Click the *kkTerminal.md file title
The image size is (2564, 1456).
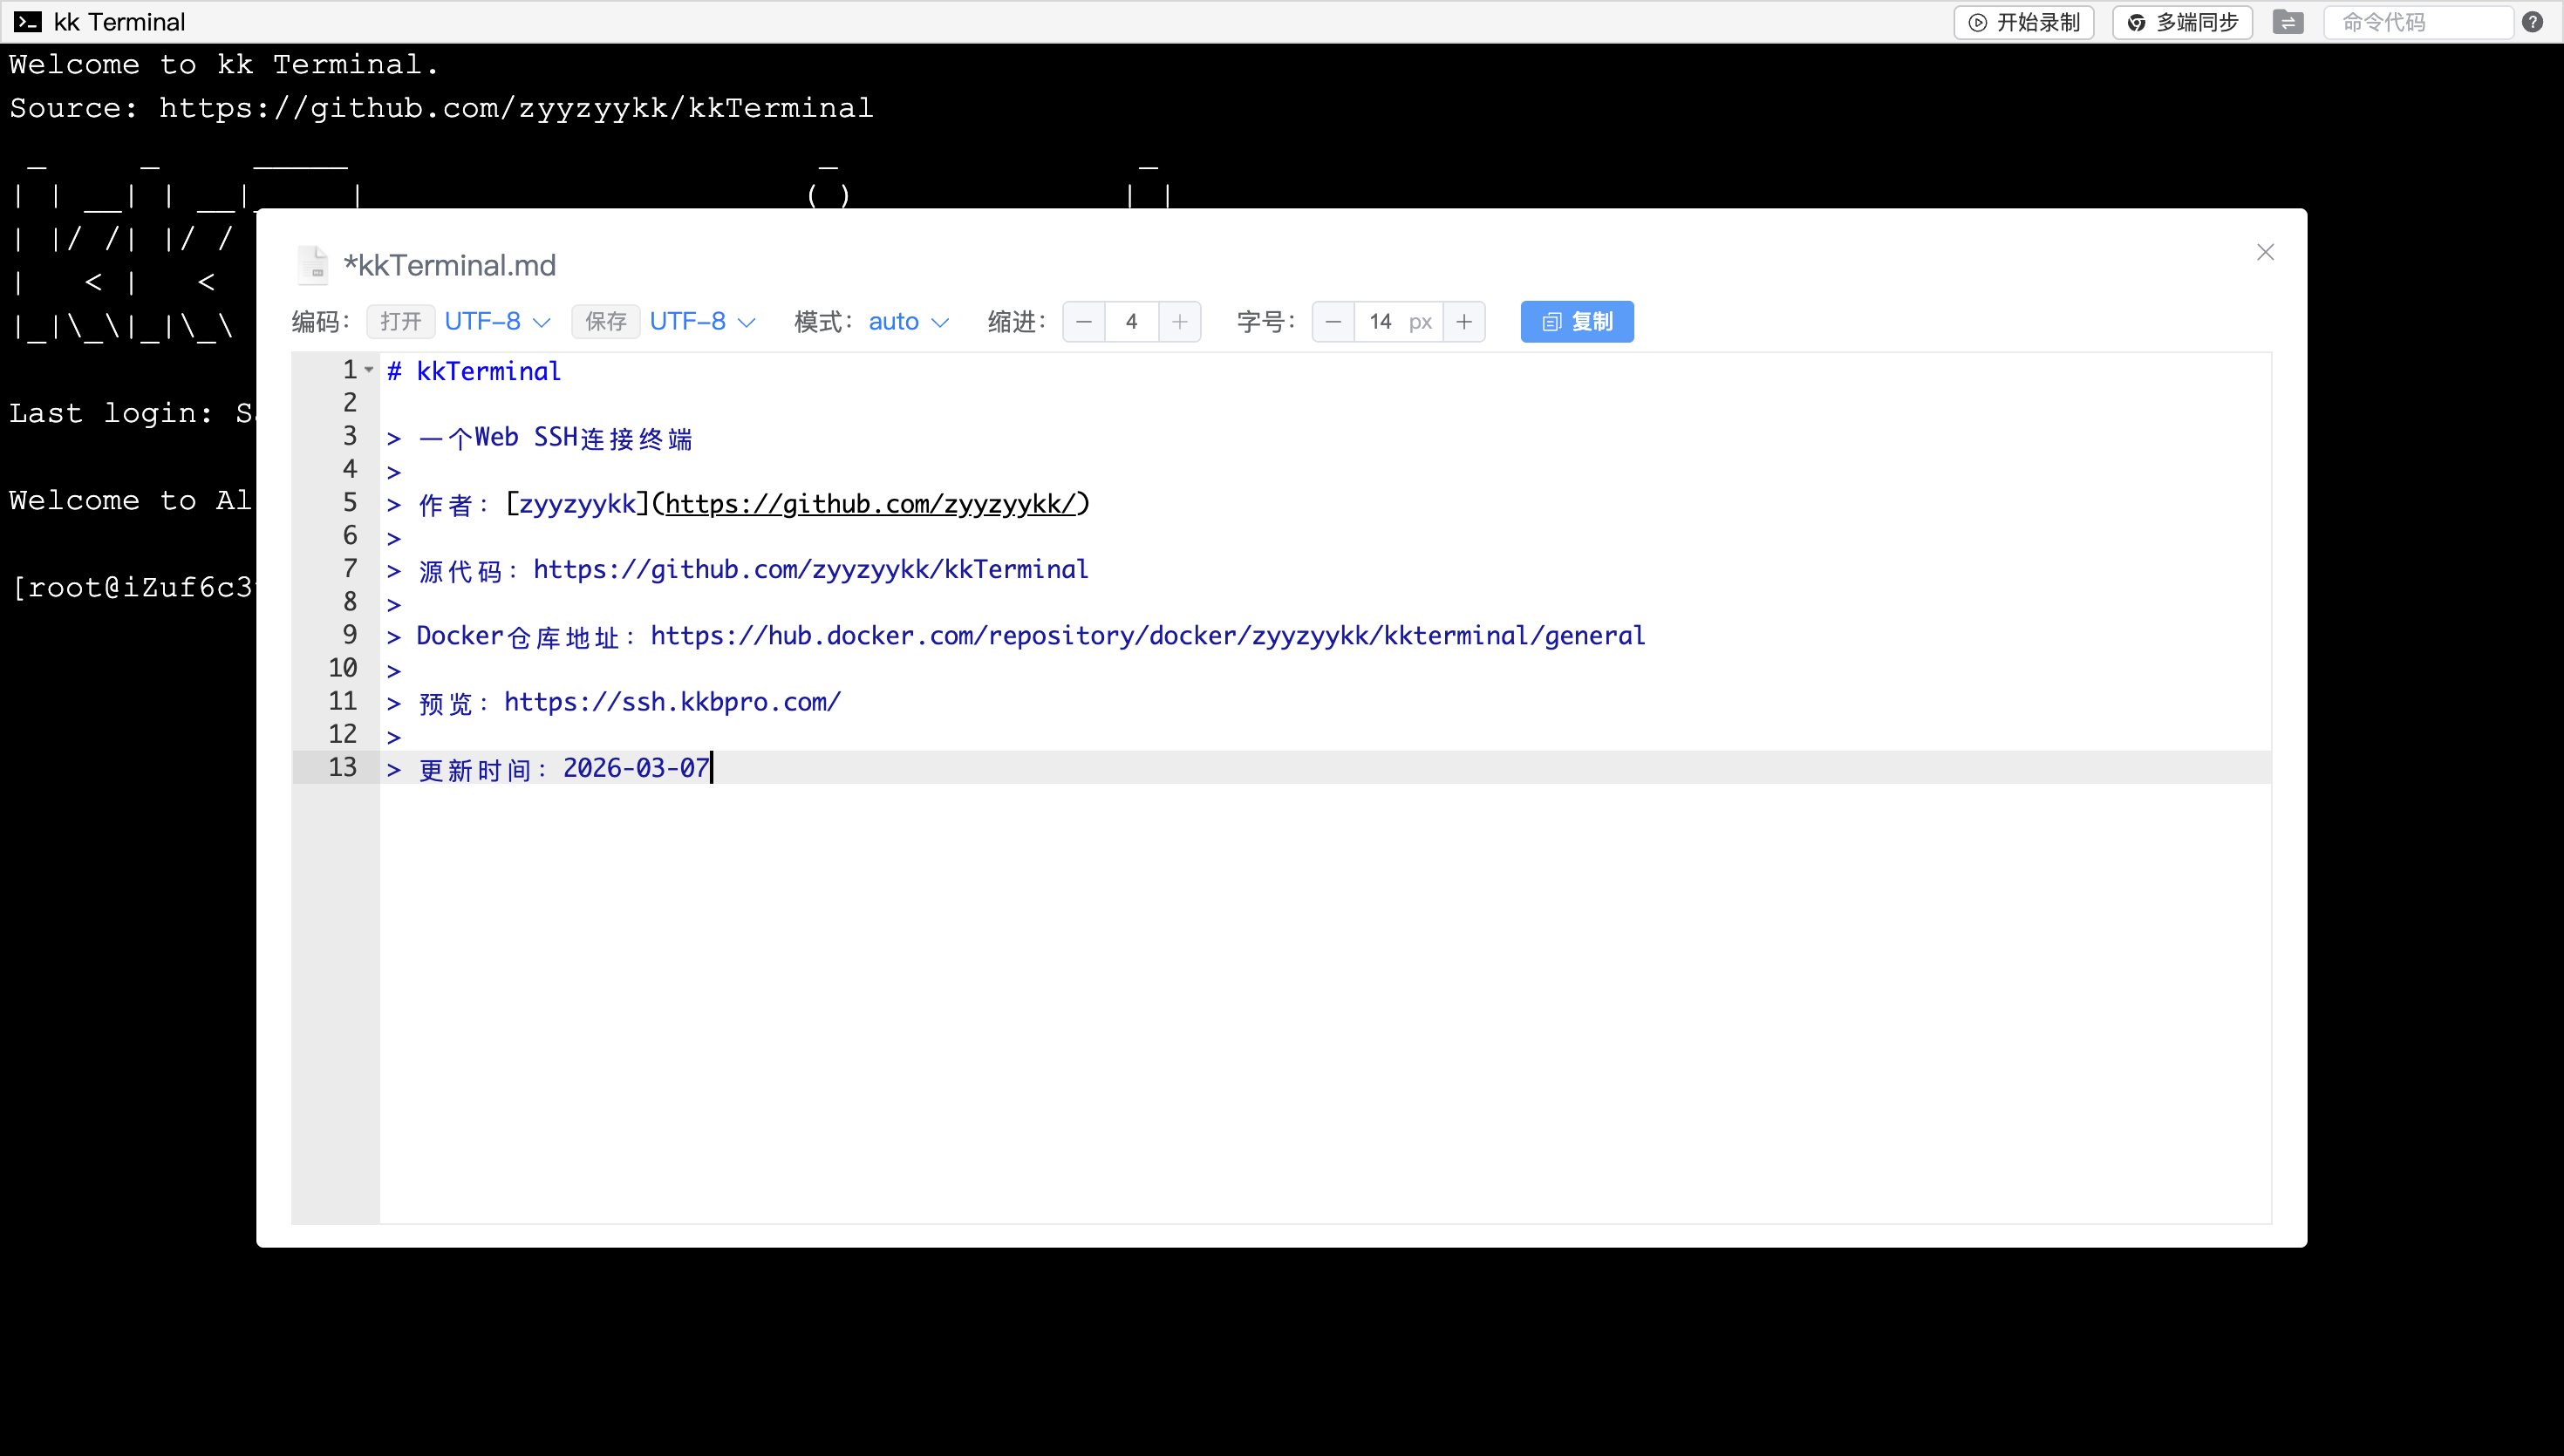(450, 265)
